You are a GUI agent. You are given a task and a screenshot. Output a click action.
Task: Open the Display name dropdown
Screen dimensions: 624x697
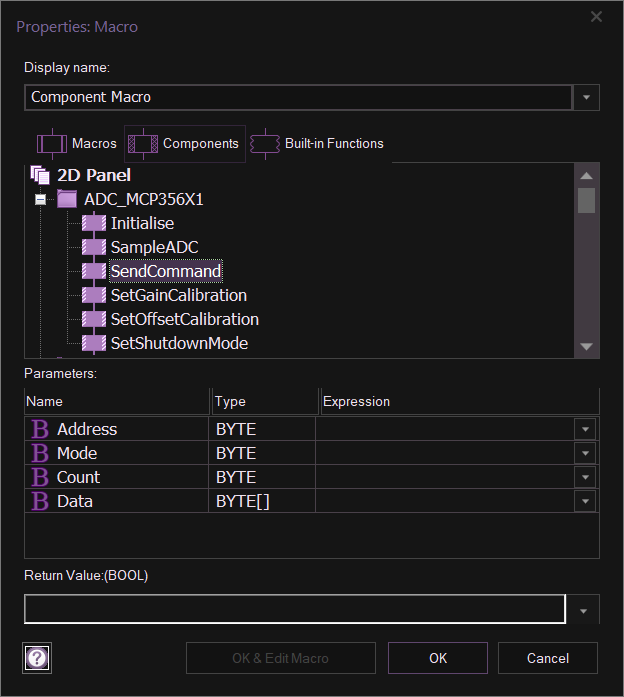[x=586, y=97]
